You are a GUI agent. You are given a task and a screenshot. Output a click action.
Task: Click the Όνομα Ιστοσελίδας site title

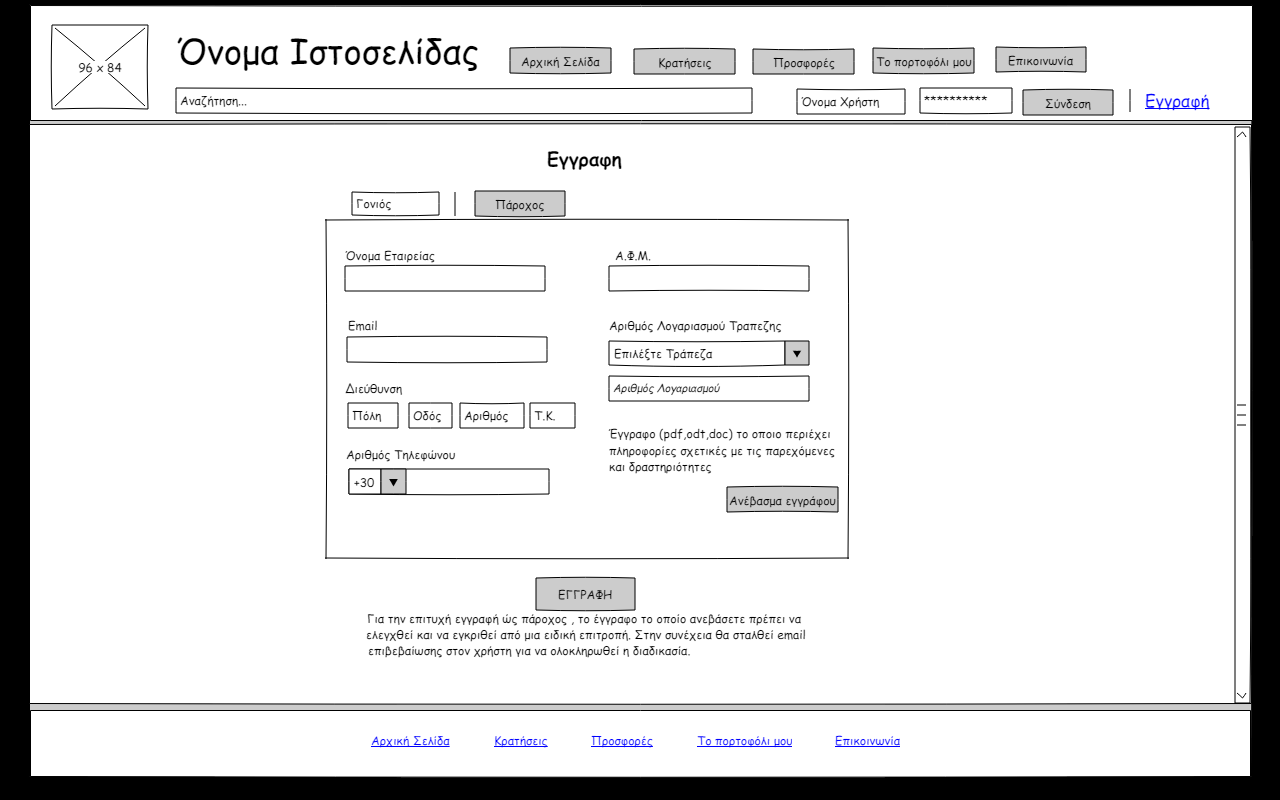click(328, 53)
